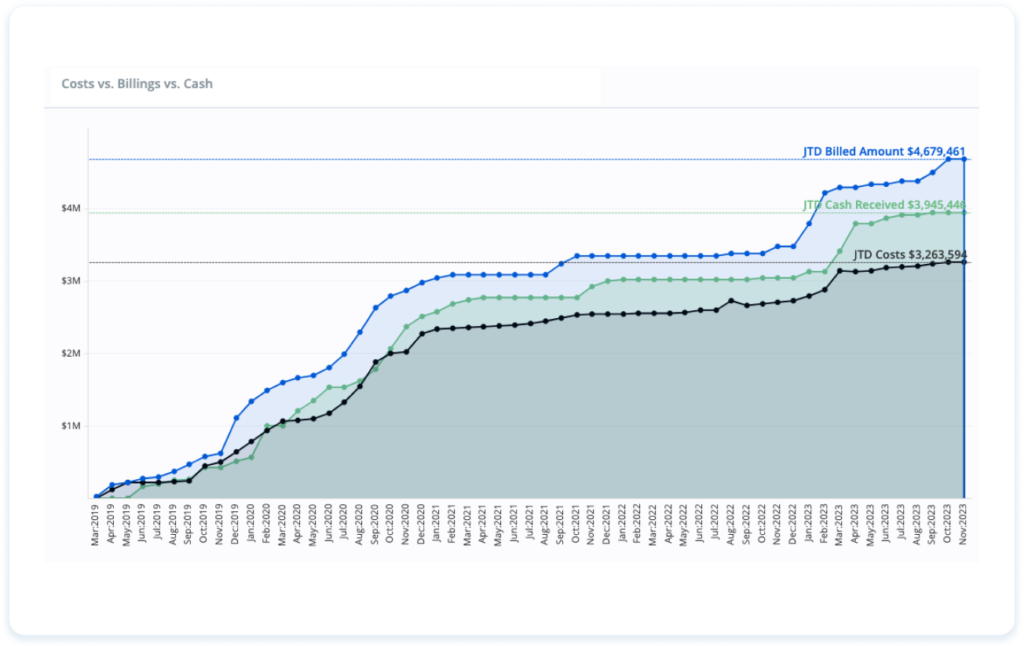This screenshot has height=648, width=1024.
Task: Select the black Costs data point for Mar:2023
Action: pos(840,270)
